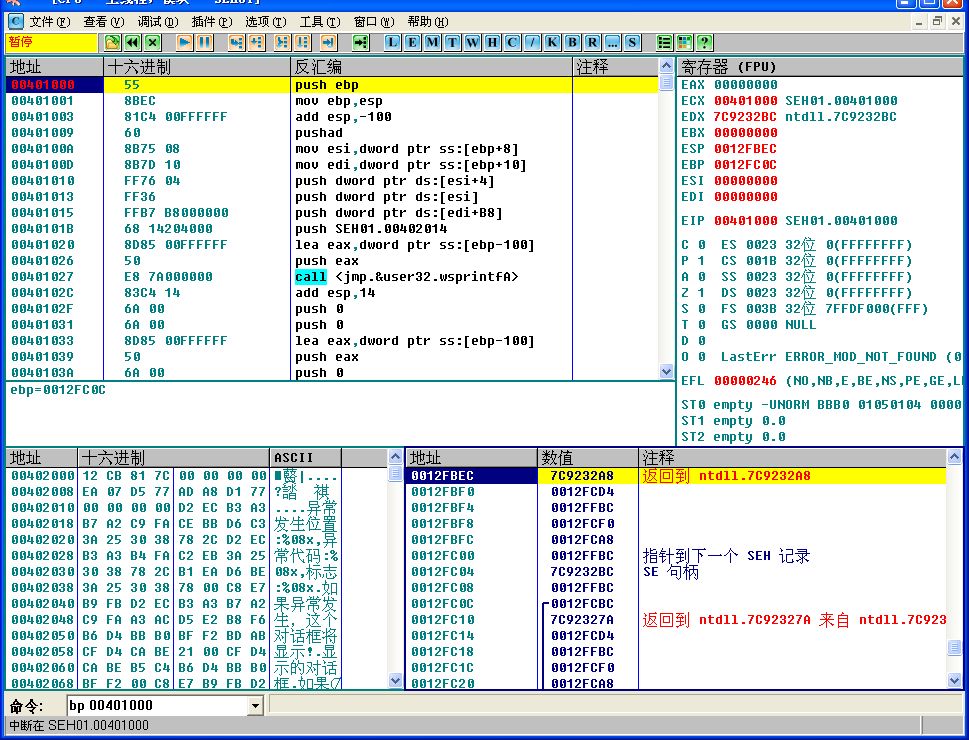Open the 工具(T) menu
969x740 pixels.
pyautogui.click(x=320, y=22)
